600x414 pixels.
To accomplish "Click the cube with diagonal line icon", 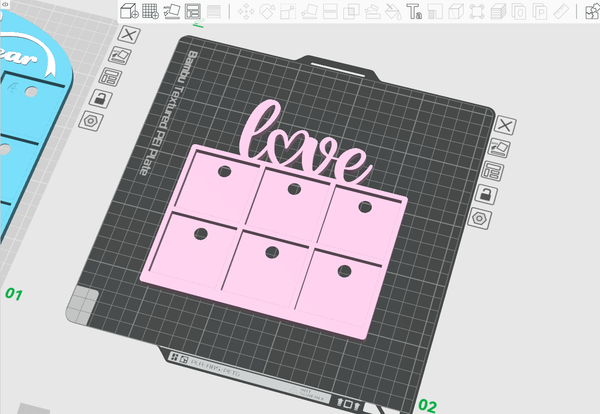I will coord(456,12).
